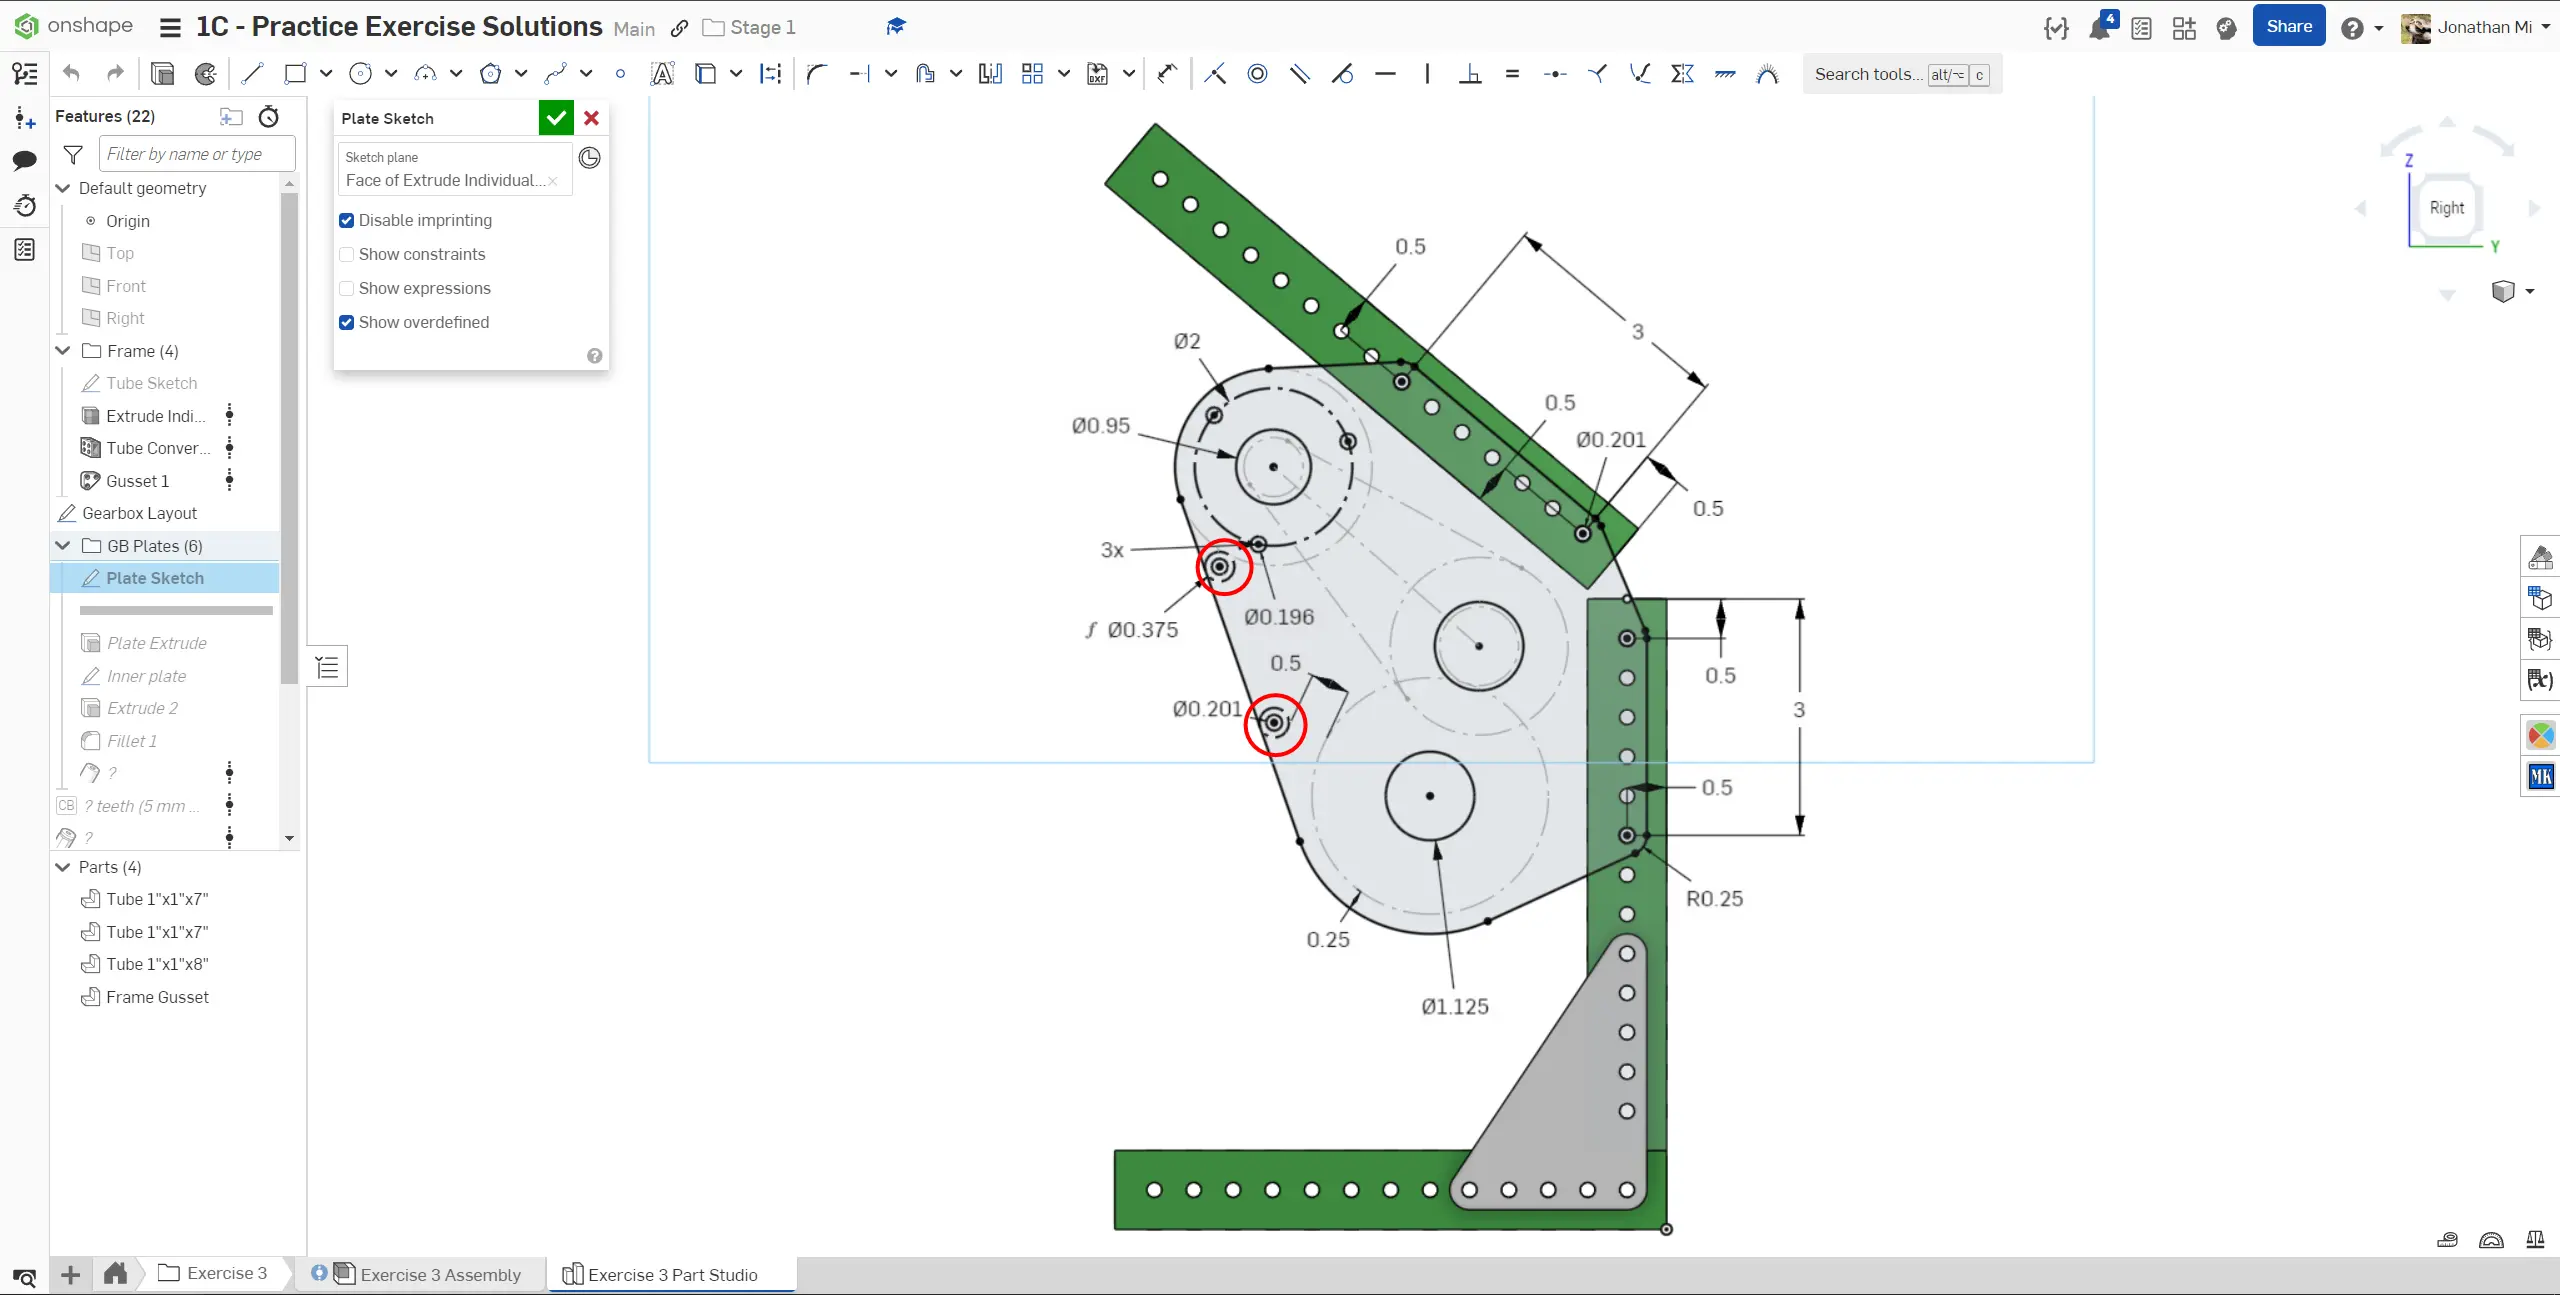Enable Show constraints checkbox
This screenshot has width=2560, height=1295.
[347, 254]
